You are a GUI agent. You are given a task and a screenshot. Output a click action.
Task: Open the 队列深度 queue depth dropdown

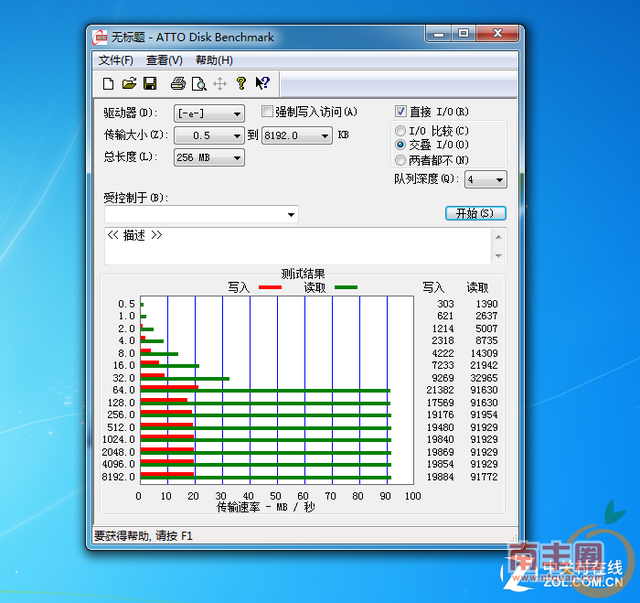485,180
